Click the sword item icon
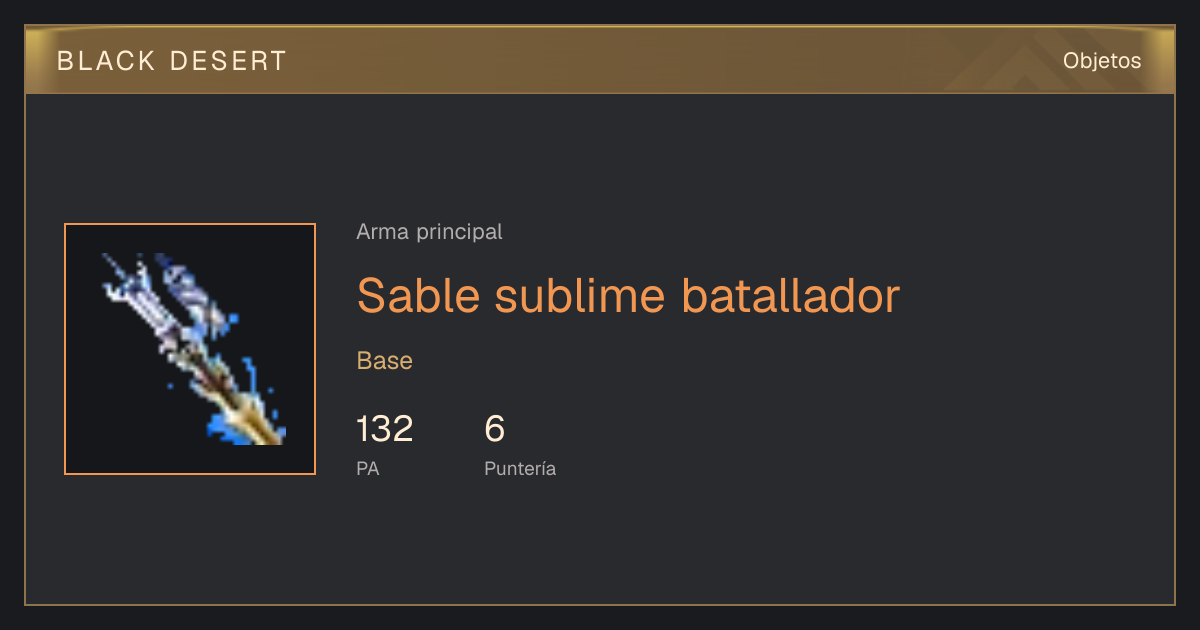Viewport: 1200px width, 630px height. point(190,349)
